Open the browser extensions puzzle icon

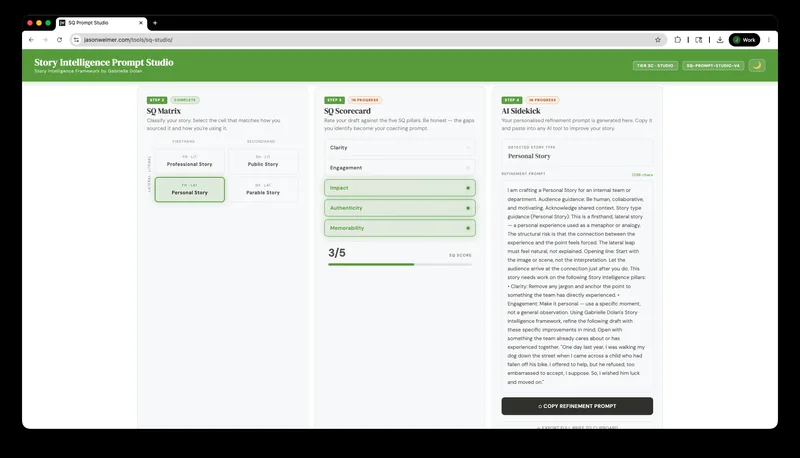click(x=678, y=40)
